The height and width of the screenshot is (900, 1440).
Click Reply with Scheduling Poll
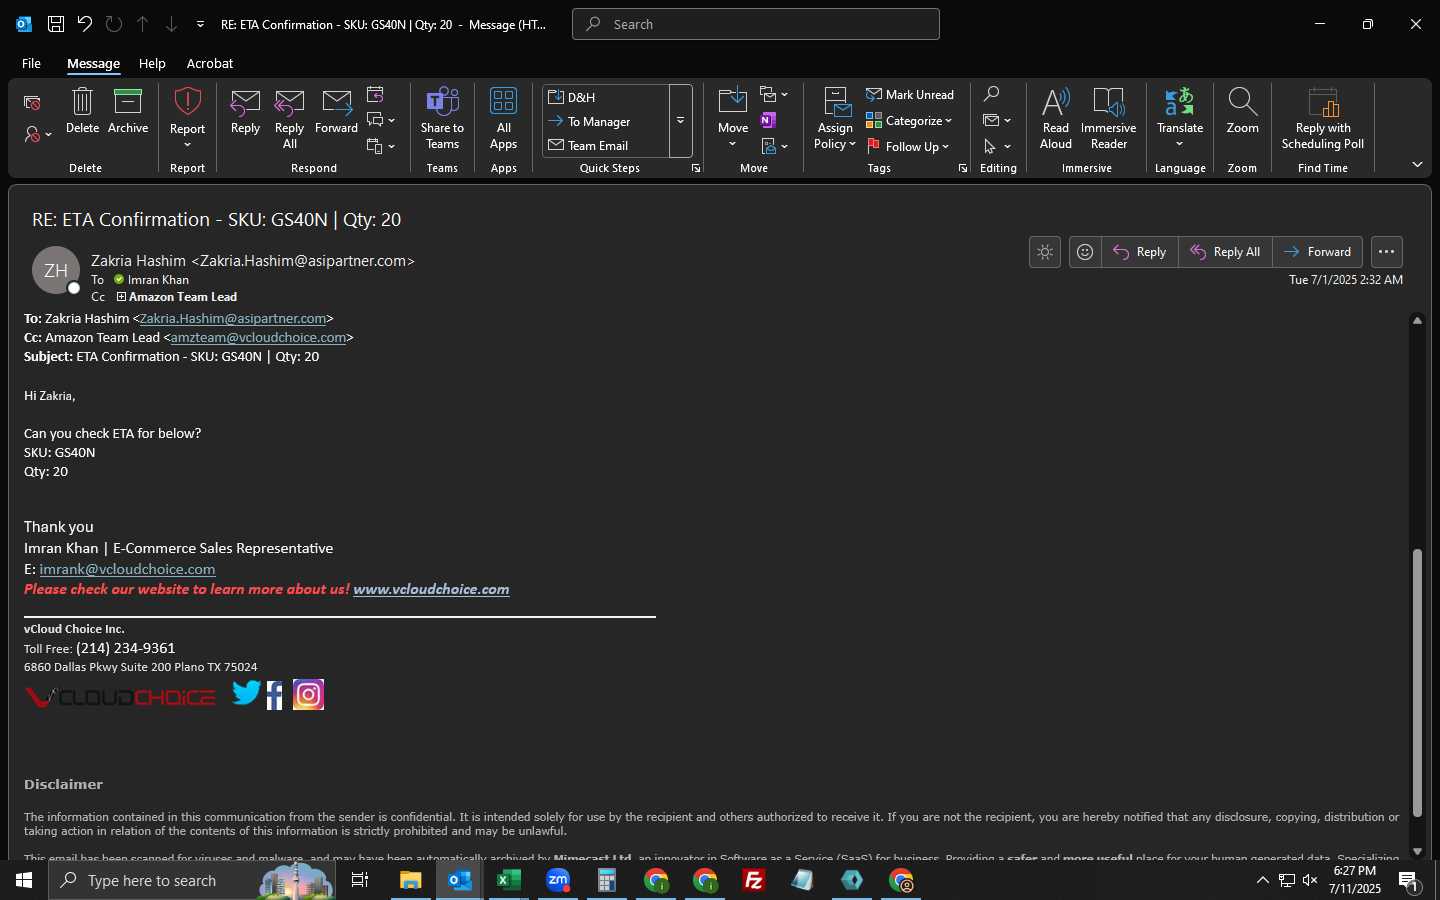(x=1322, y=118)
